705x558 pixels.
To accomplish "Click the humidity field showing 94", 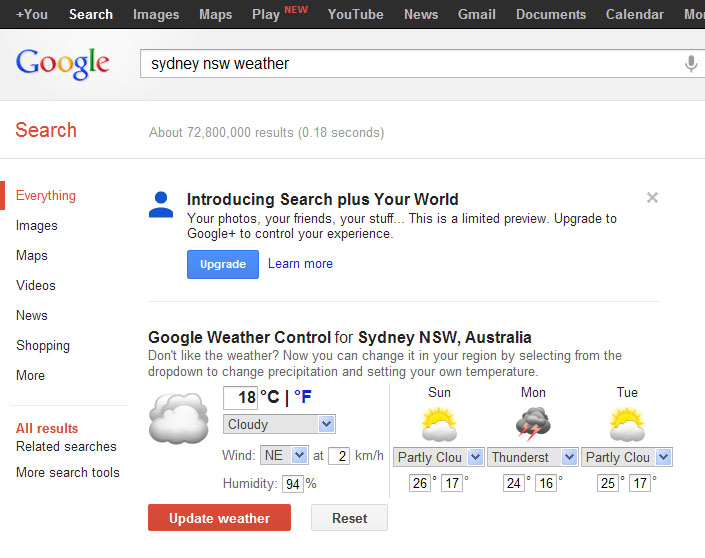I will coord(293,484).
